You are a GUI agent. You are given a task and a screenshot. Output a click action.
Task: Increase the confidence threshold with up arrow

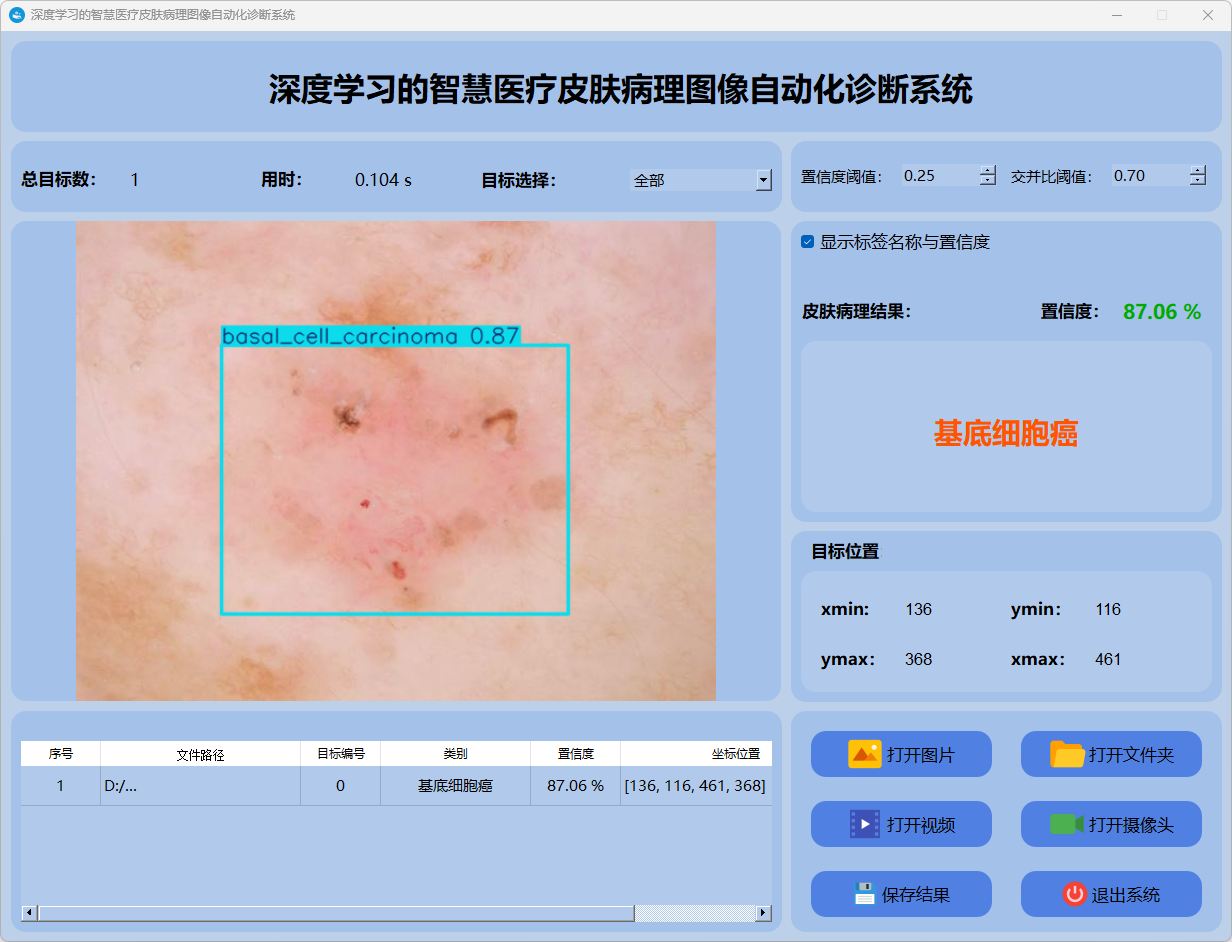pyautogui.click(x=988, y=170)
